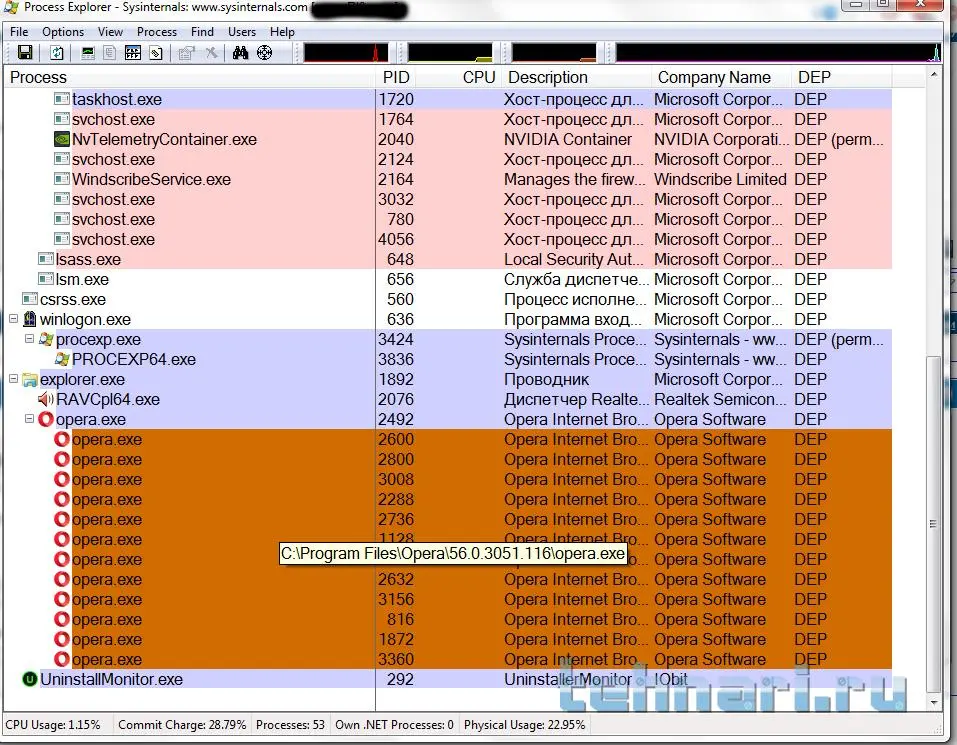This screenshot has height=745, width=957.
Task: Collapse the explorer.exe tree node
Action: pyautogui.click(x=14, y=380)
